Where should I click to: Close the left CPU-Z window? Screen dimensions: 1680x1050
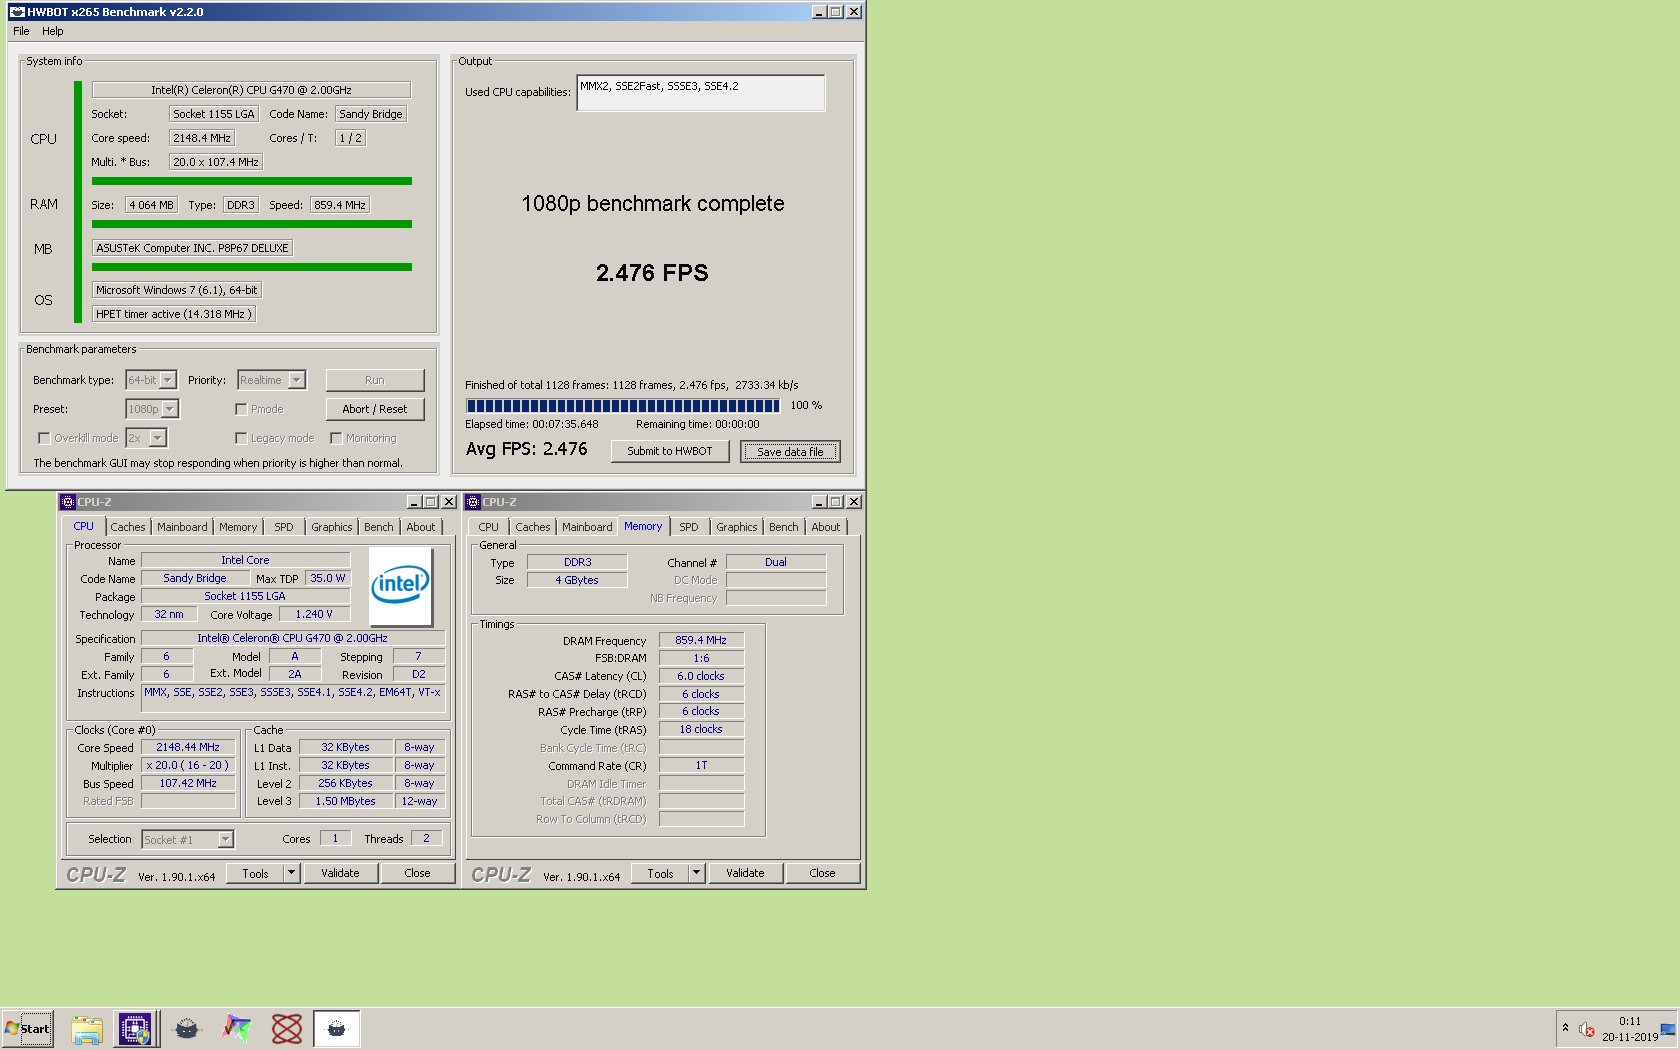pos(449,502)
